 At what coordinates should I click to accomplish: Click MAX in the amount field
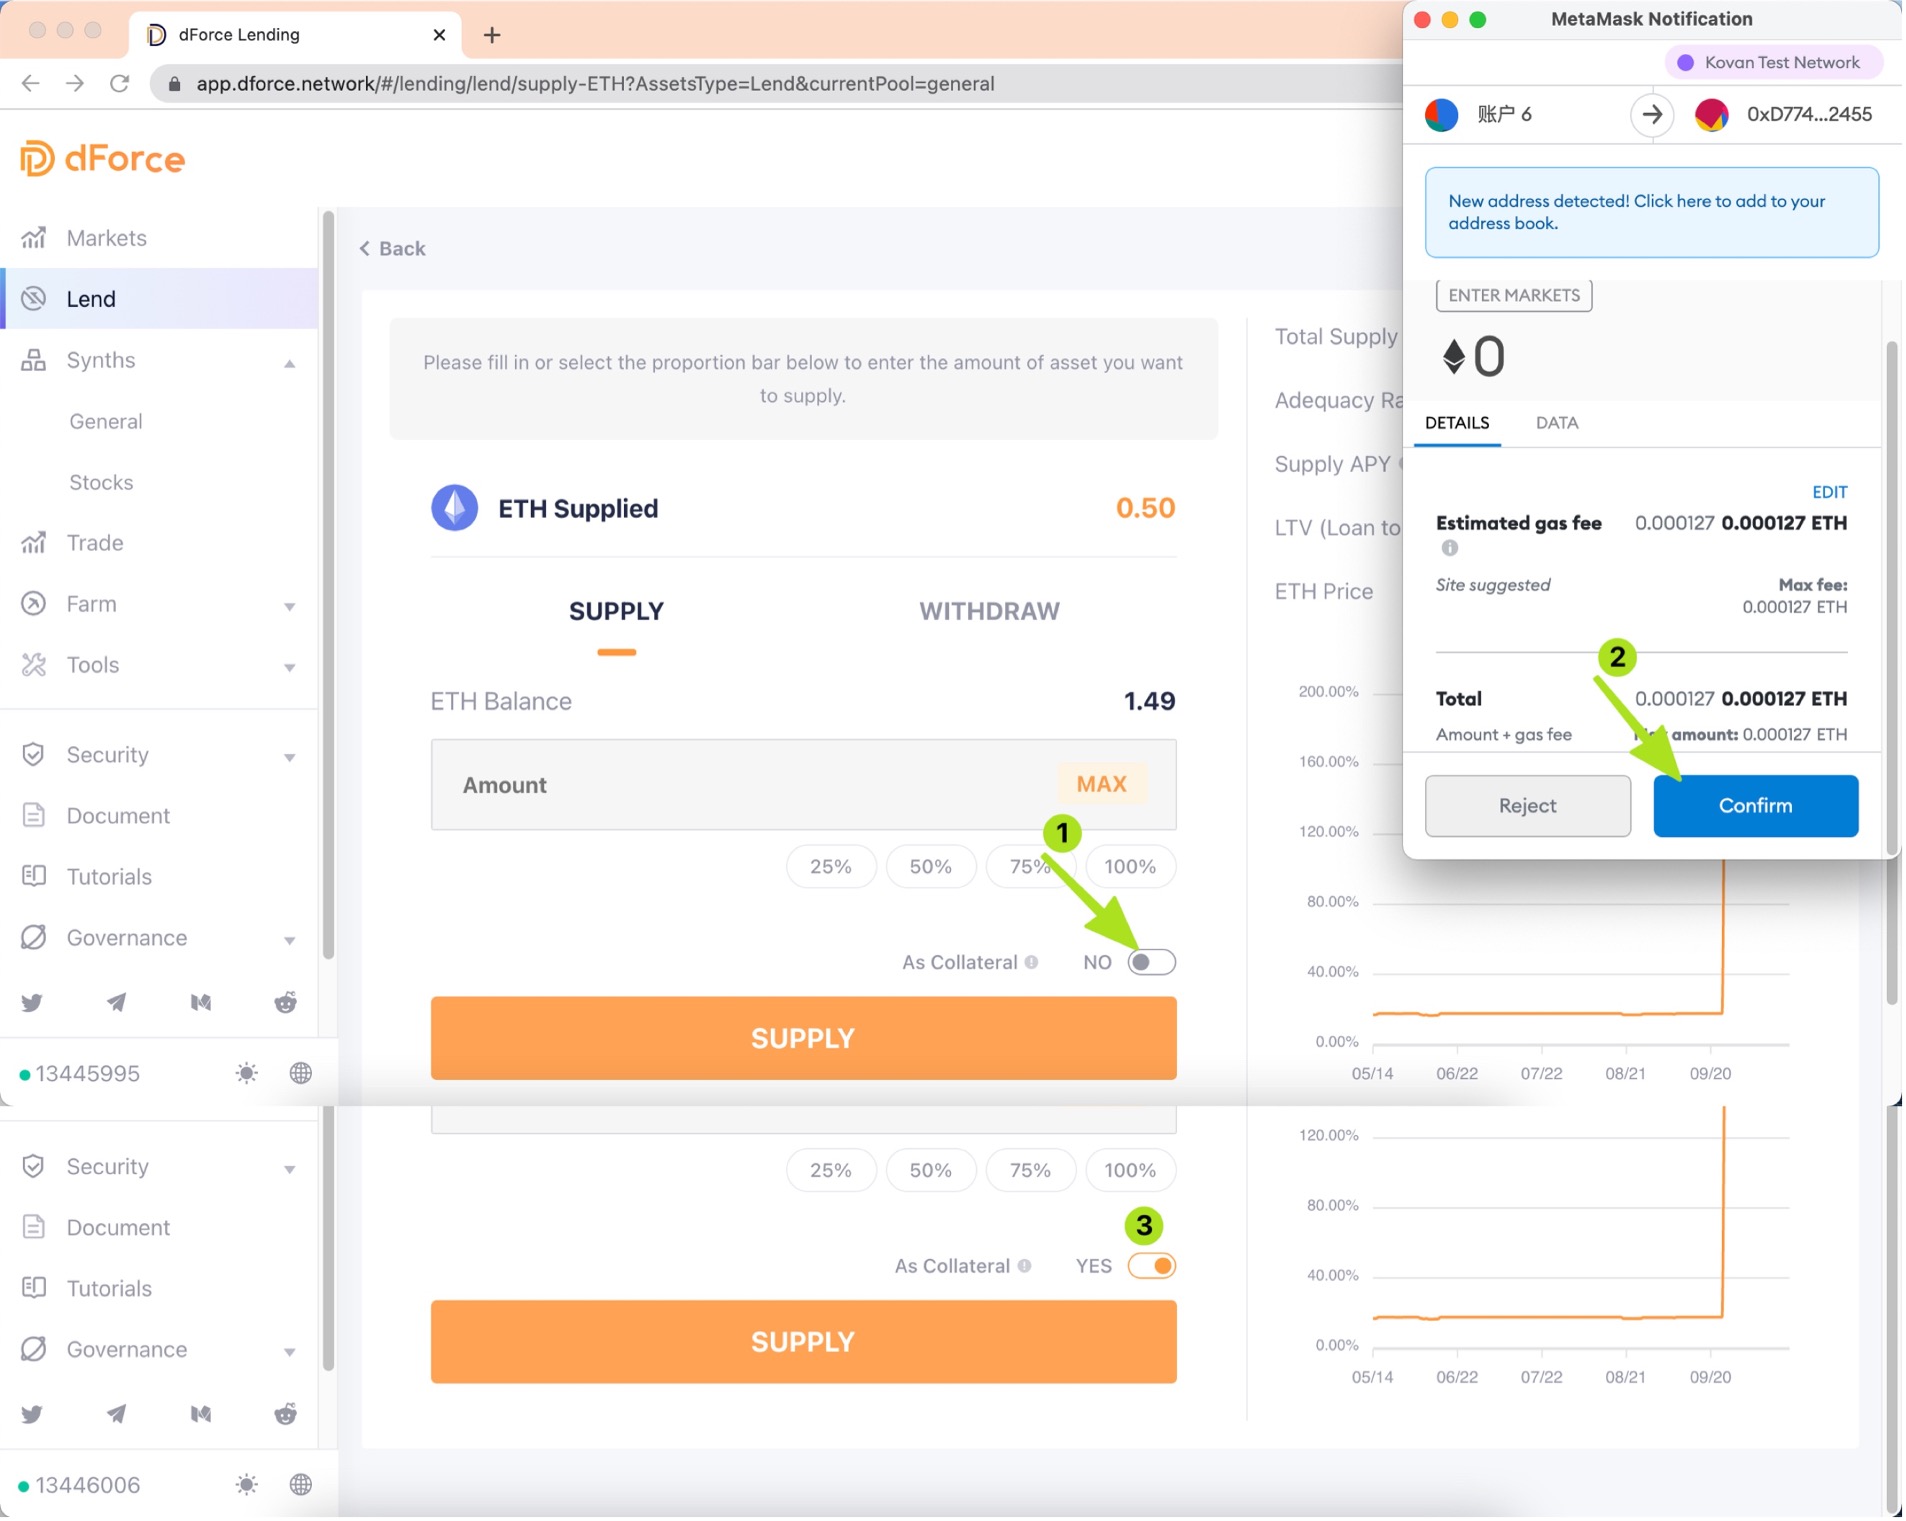[1102, 785]
